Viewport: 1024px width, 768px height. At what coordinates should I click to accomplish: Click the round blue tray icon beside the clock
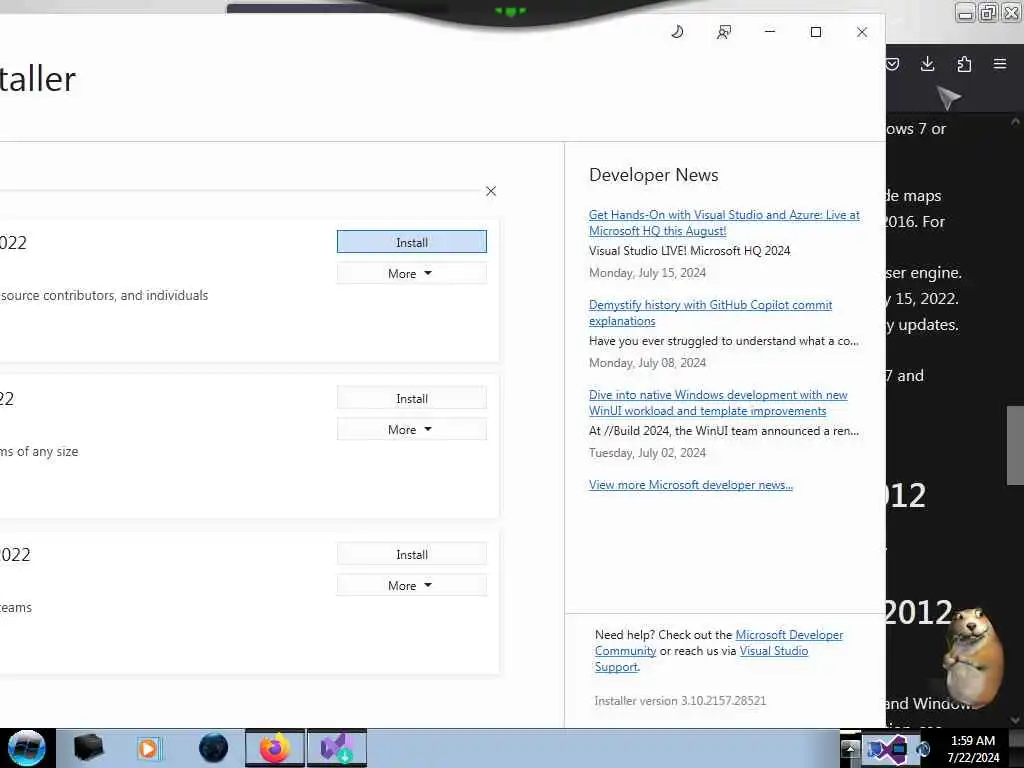click(923, 750)
